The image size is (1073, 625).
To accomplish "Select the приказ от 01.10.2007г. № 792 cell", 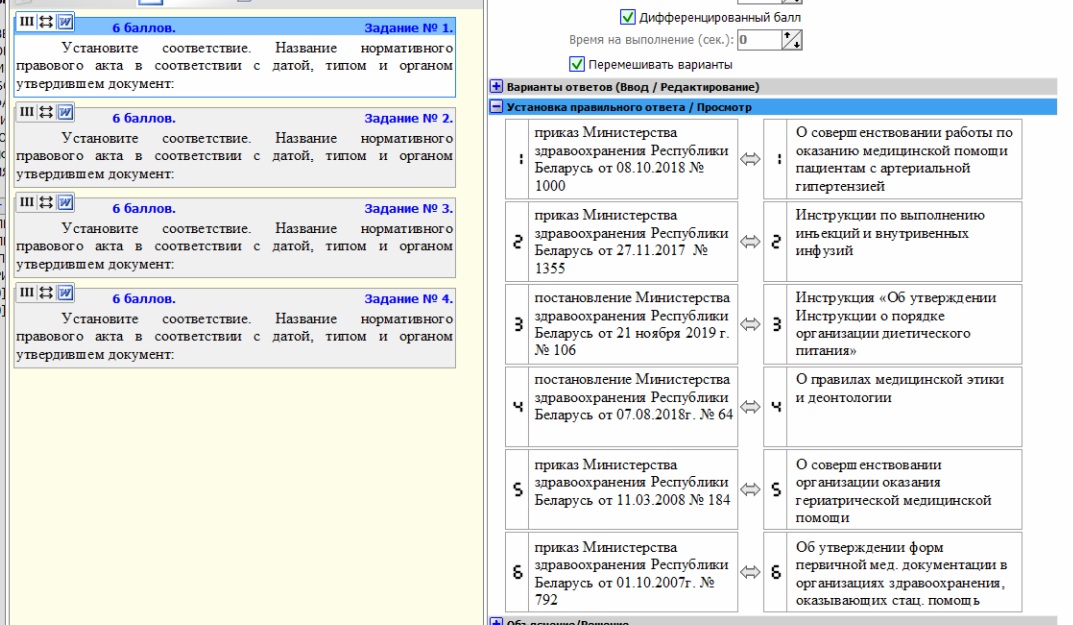I will coord(633,572).
